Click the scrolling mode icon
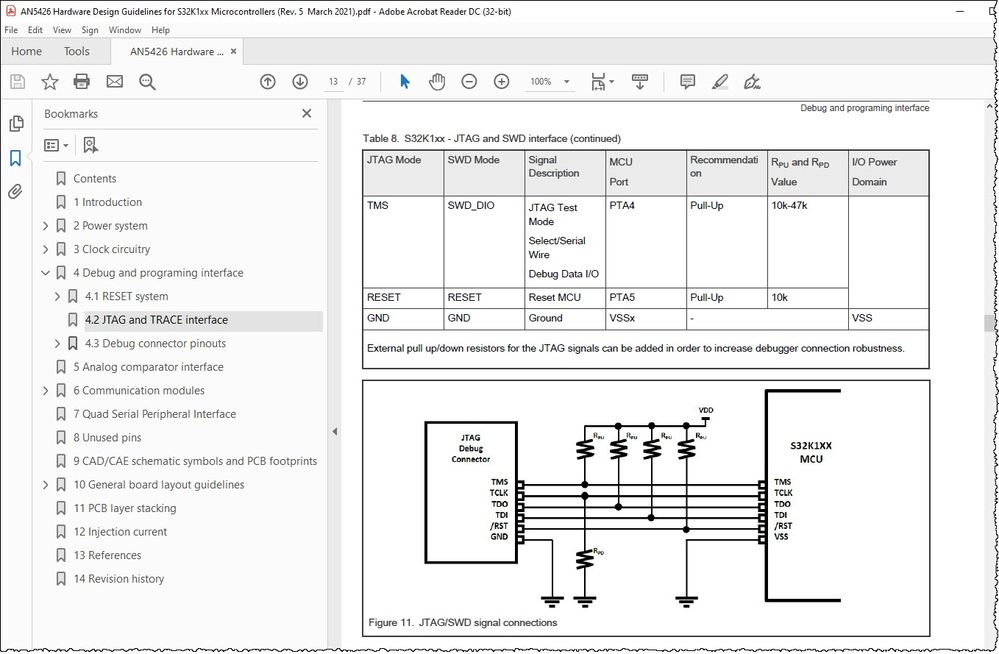The image size is (999, 654). click(640, 82)
